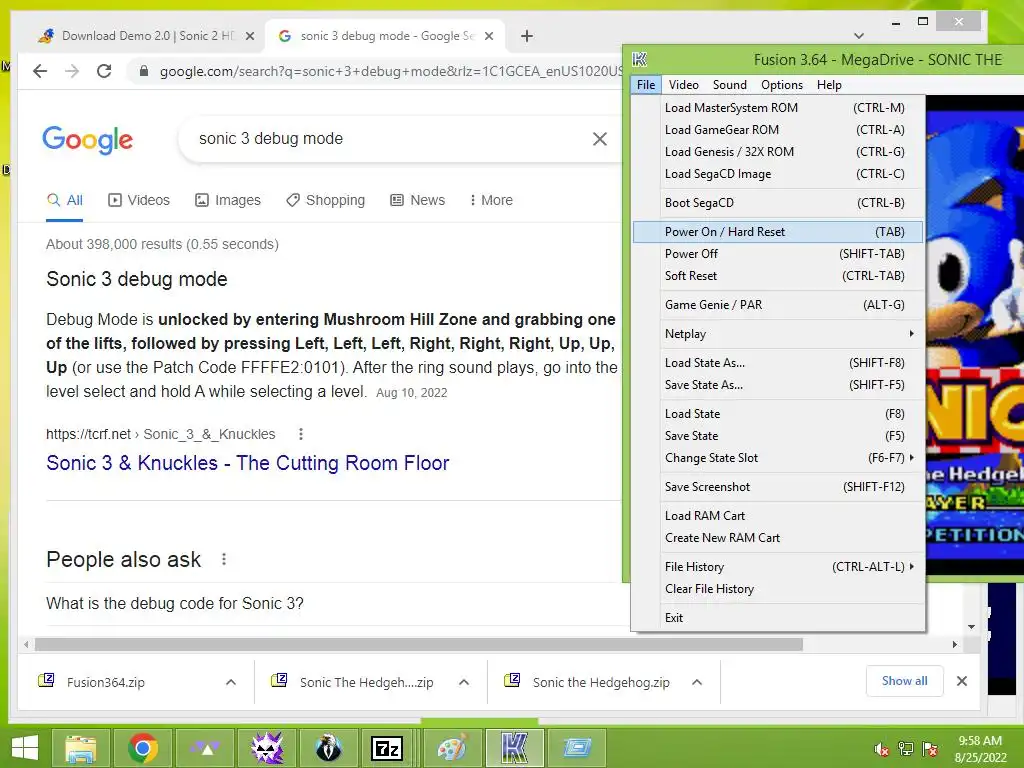The width and height of the screenshot is (1024, 768).
Task: Select Clear File History
Action: [778, 589]
